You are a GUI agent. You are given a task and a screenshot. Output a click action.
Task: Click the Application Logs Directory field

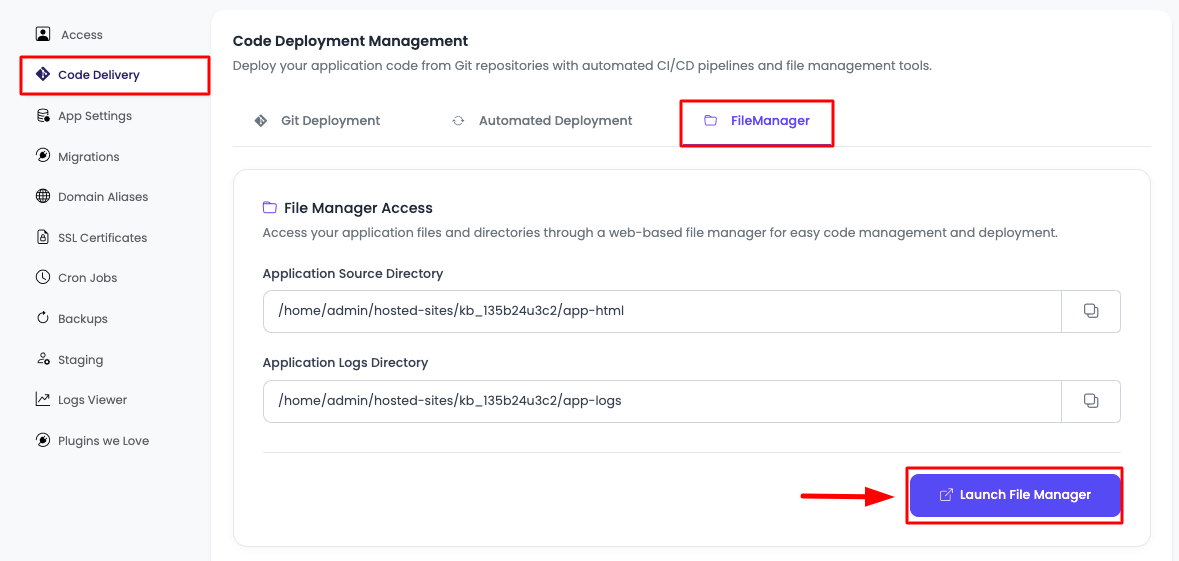[660, 401]
